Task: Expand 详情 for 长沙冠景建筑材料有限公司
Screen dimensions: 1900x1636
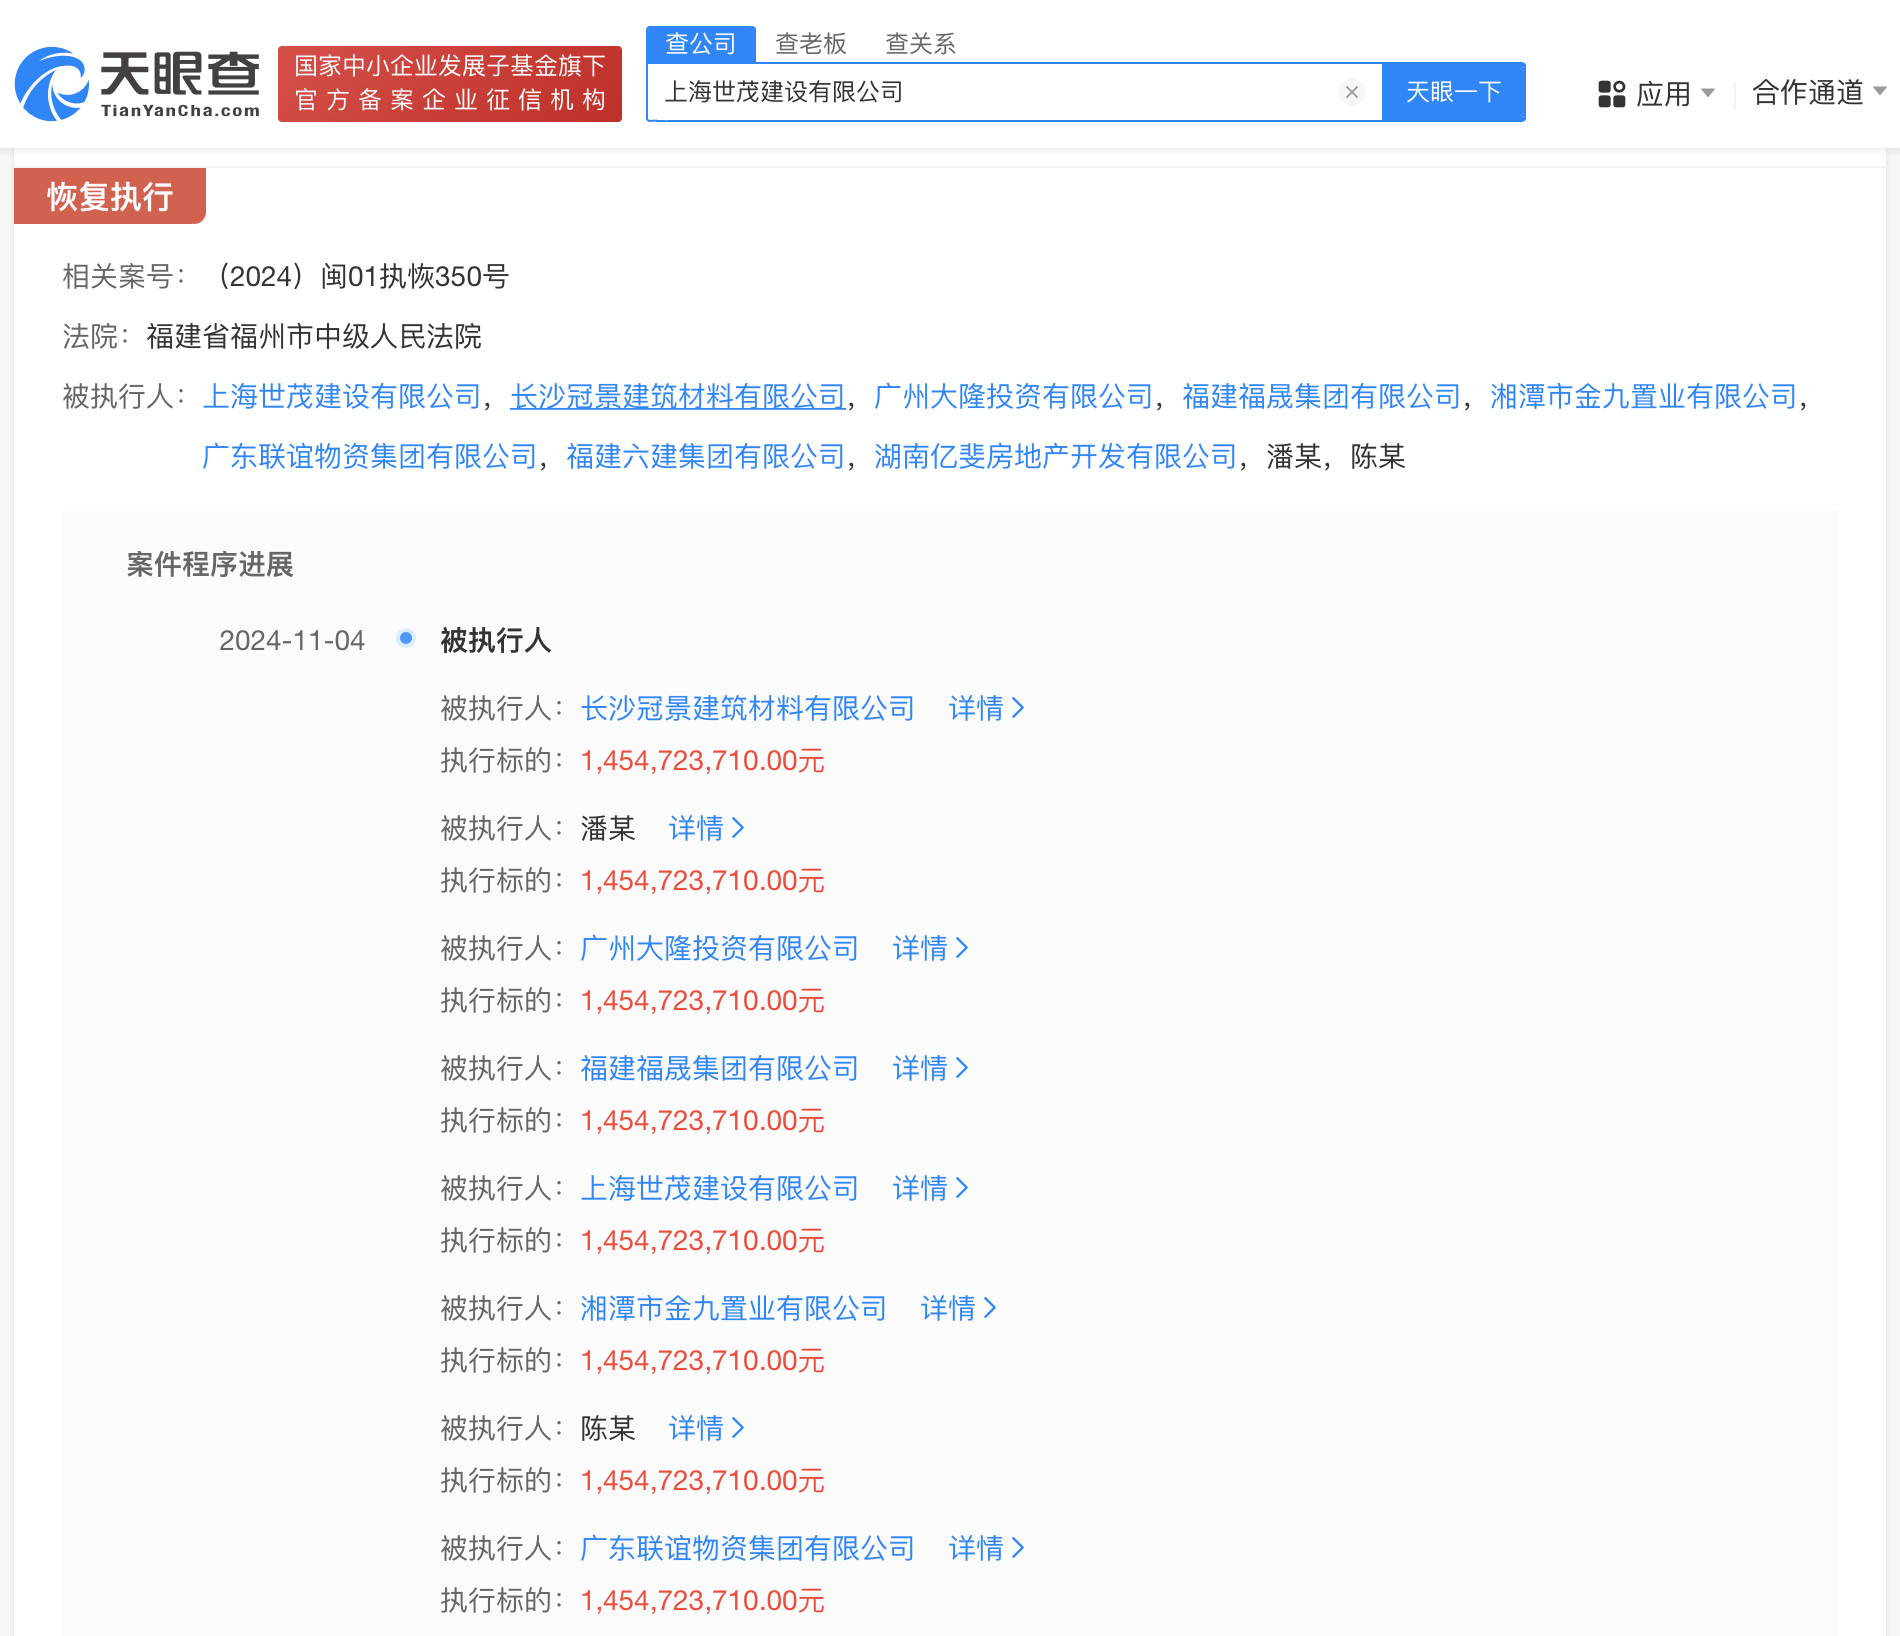Action: pyautogui.click(x=986, y=708)
